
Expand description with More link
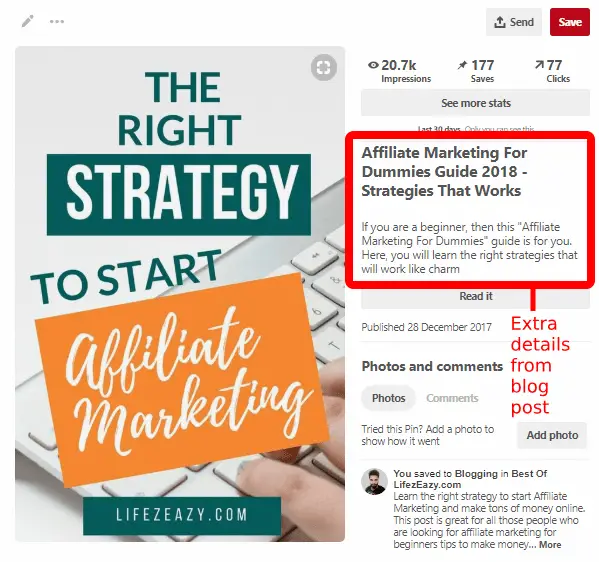[x=550, y=545]
